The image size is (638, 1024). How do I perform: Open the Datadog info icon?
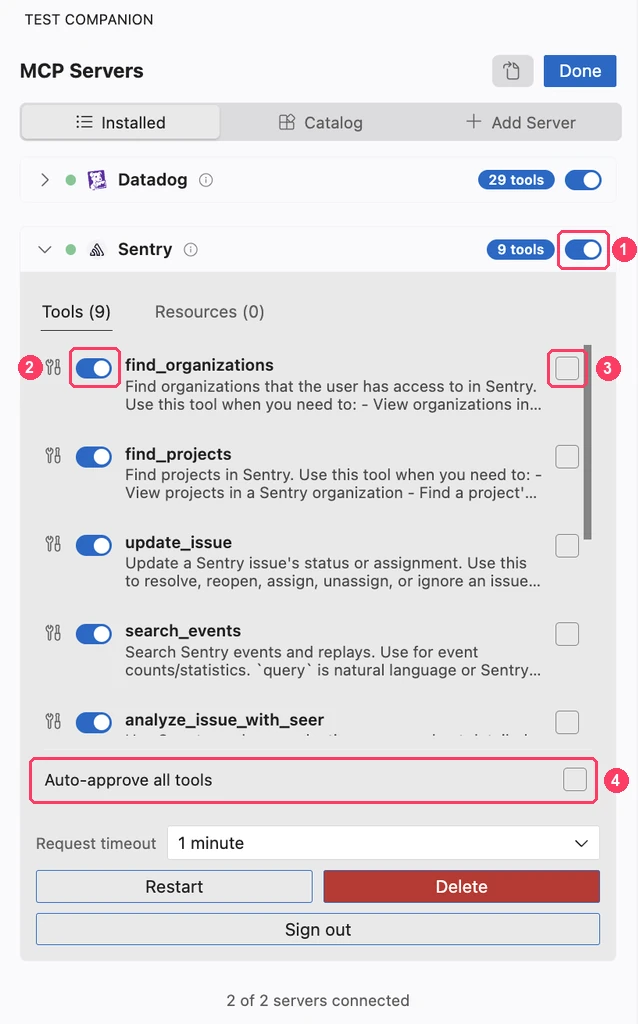pyautogui.click(x=206, y=180)
